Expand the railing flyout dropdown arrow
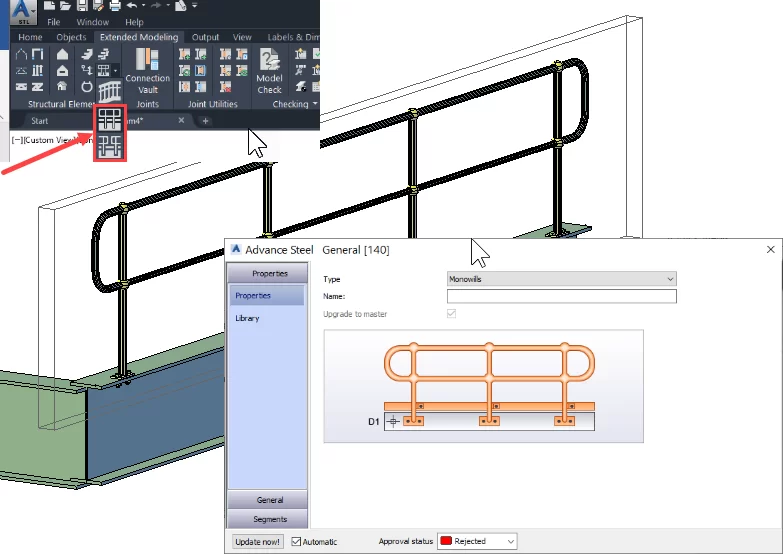Screen dimensions: 783x554 click(117, 71)
